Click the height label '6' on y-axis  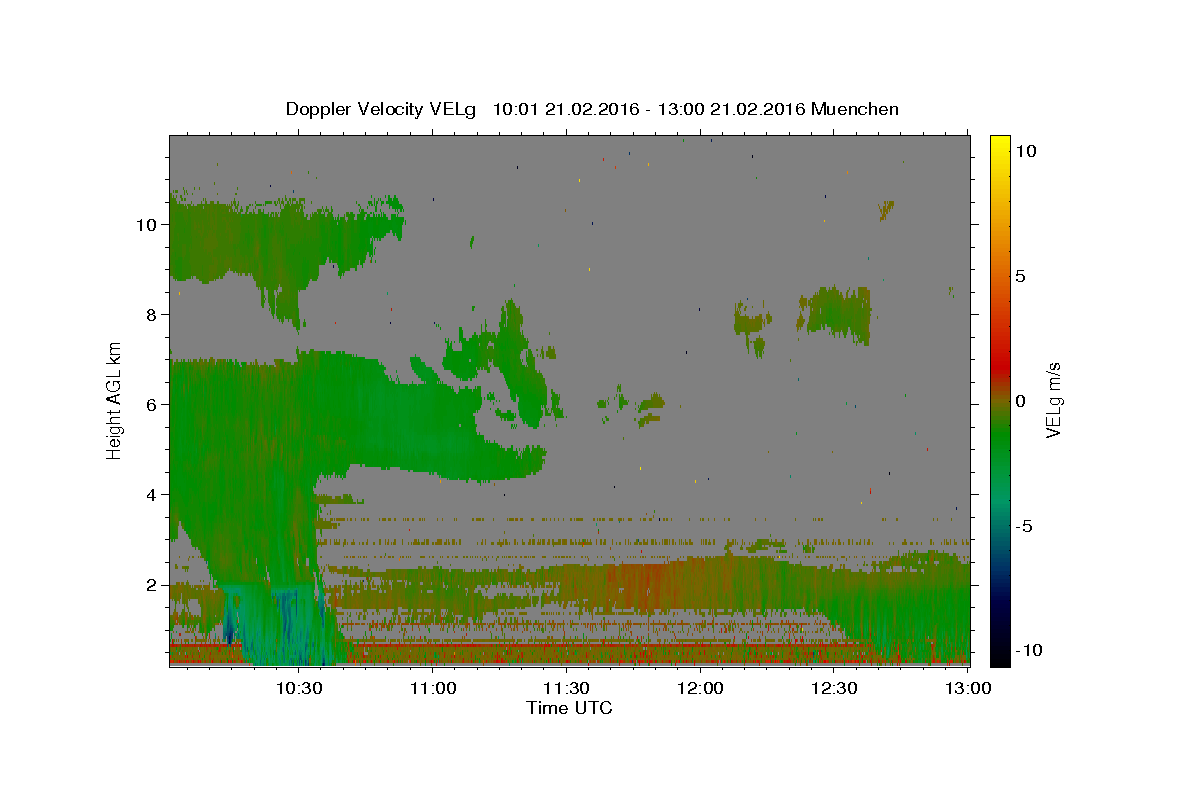point(151,404)
